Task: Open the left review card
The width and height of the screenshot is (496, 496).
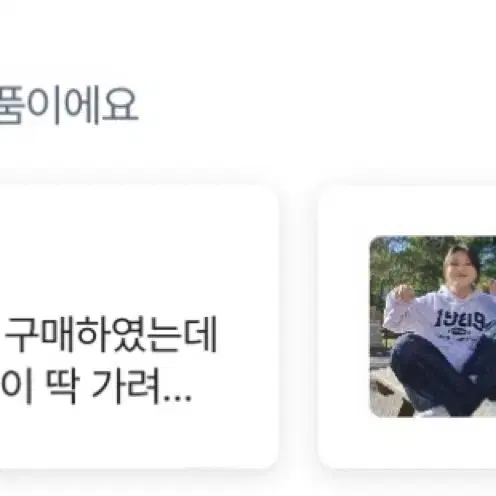Action: pos(139,327)
